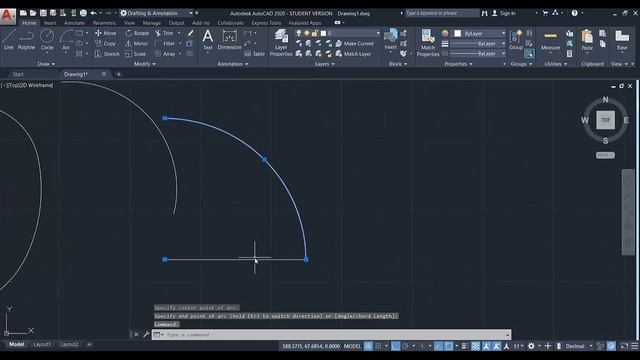The width and height of the screenshot is (640, 360).
Task: Open the Parametric ribbon tab
Action: (x=104, y=23)
